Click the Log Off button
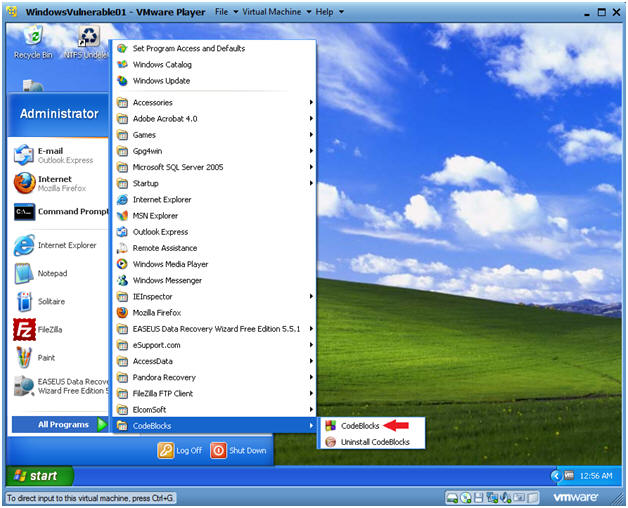Screen dimensions: 628x508 (180, 450)
